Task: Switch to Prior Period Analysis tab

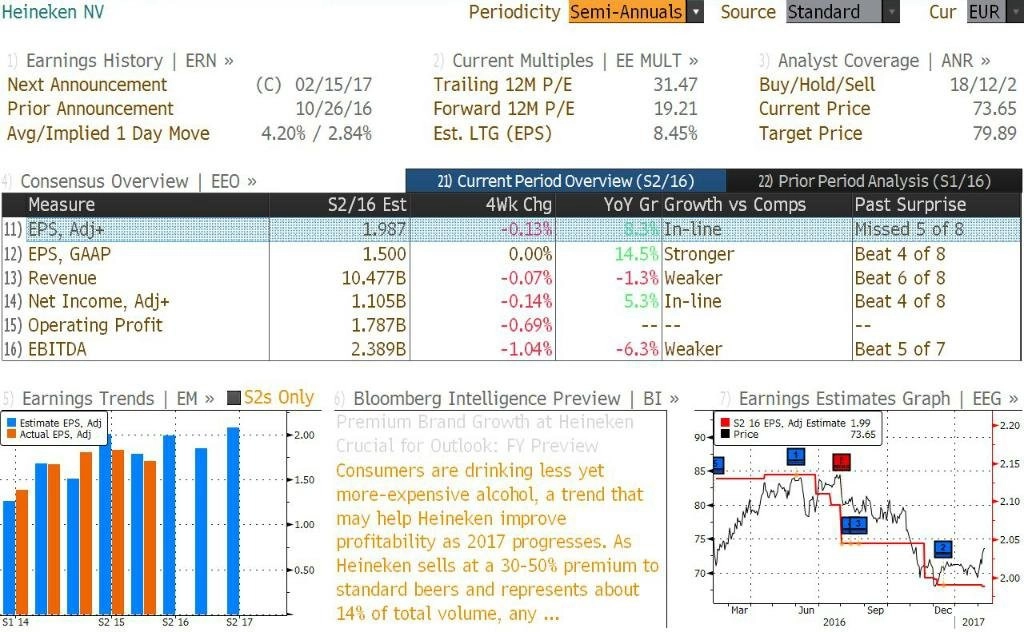Action: 874,181
